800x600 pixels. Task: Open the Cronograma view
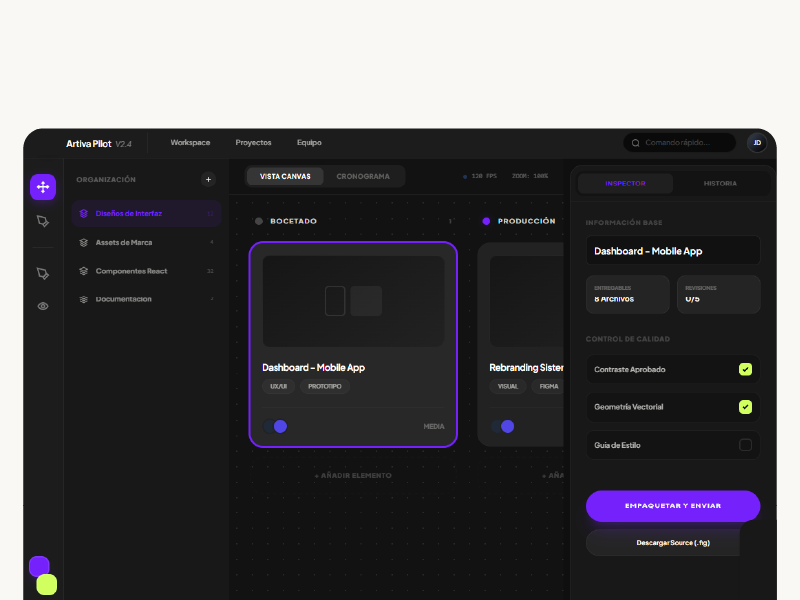tap(365, 176)
